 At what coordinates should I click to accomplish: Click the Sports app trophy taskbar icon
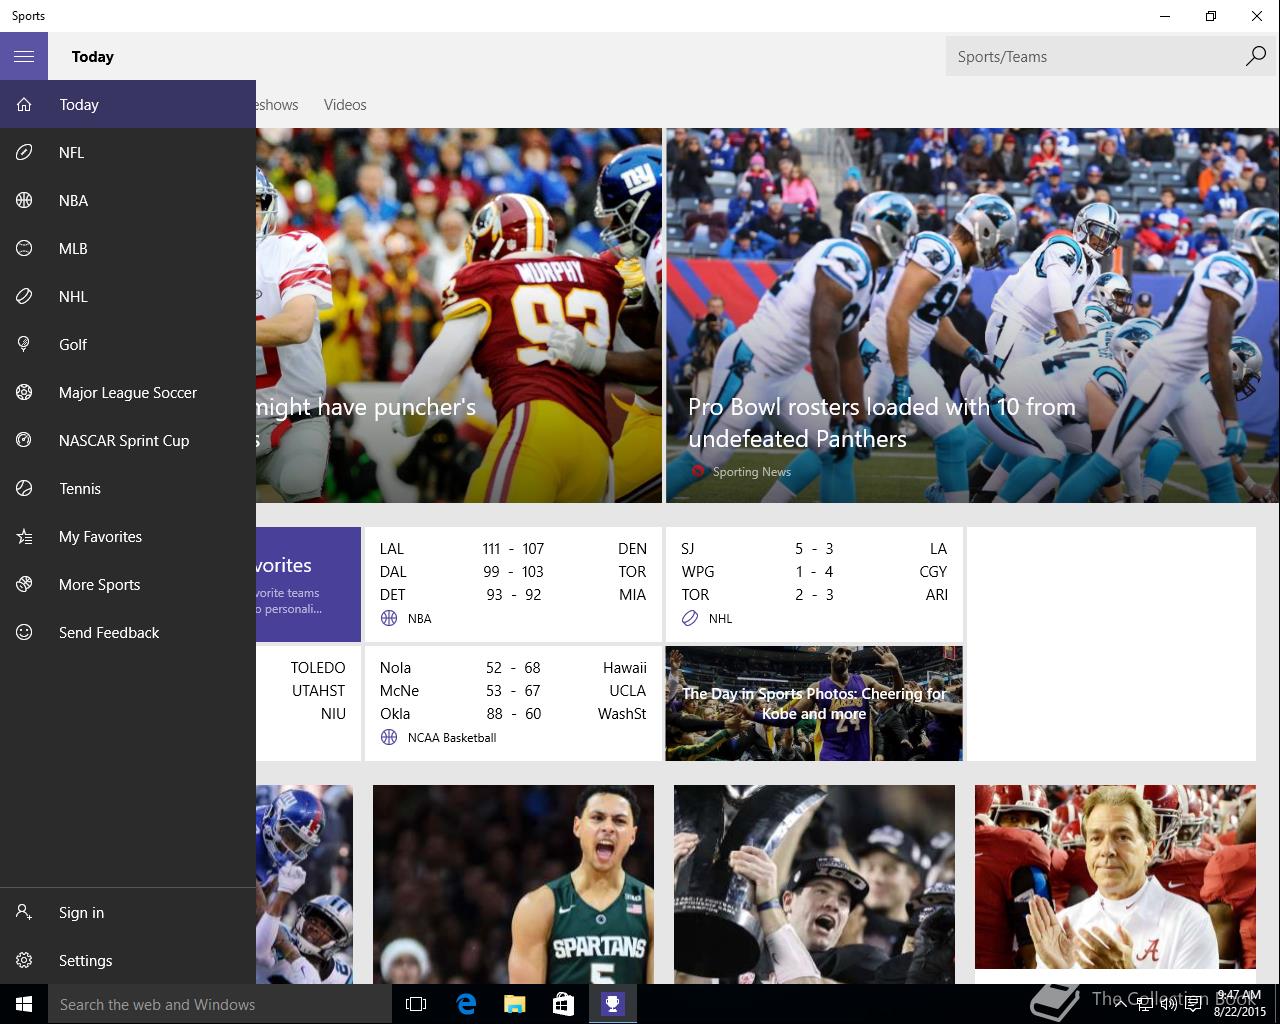tap(612, 1004)
